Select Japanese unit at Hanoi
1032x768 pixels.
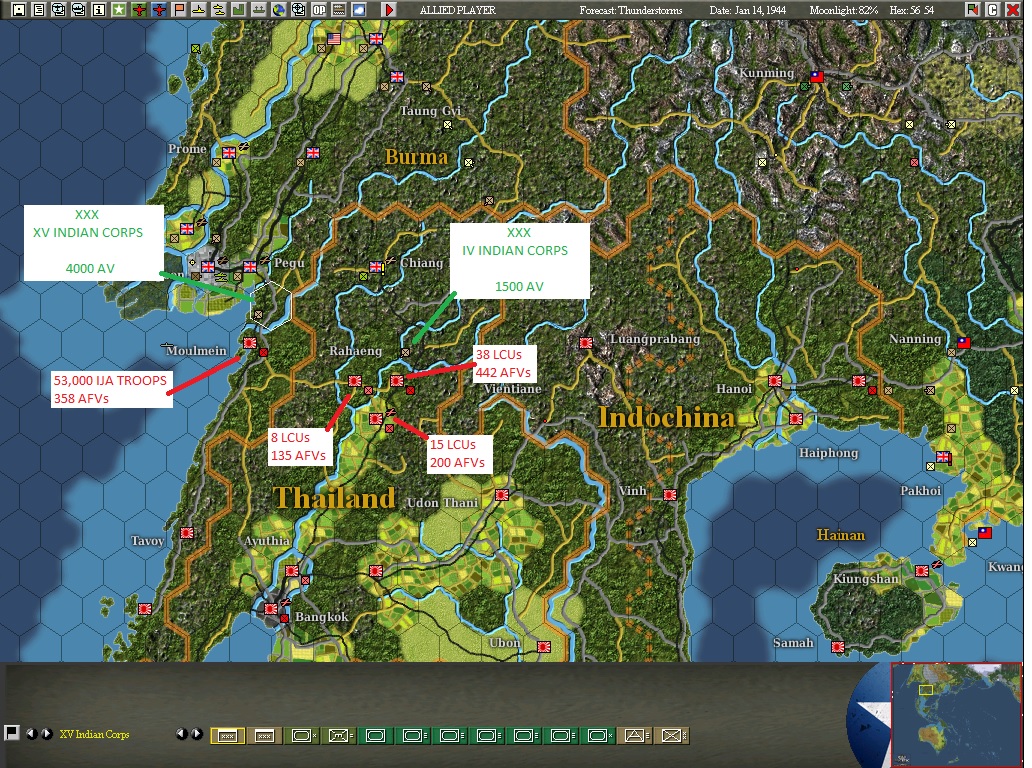775,380
